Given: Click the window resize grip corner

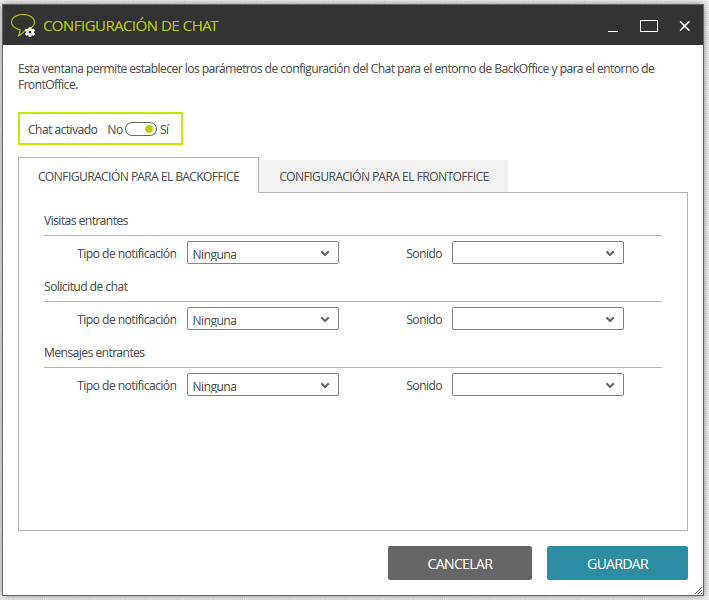Looking at the screenshot, I should (699, 590).
